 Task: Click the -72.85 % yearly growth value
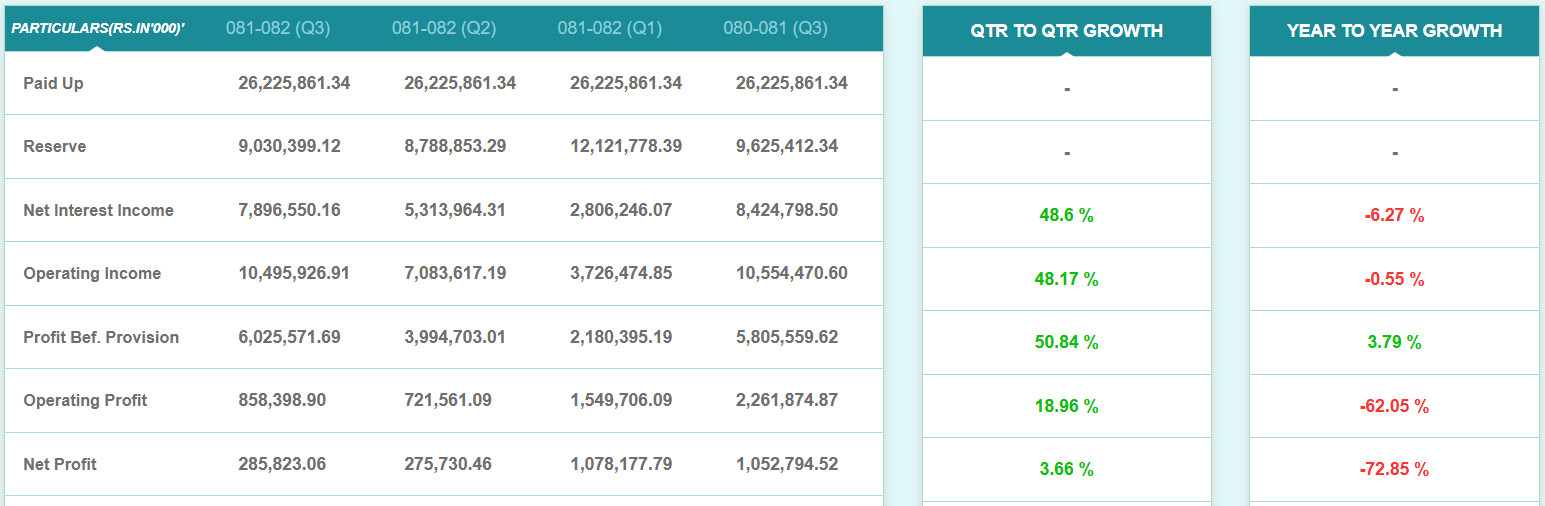[1395, 469]
